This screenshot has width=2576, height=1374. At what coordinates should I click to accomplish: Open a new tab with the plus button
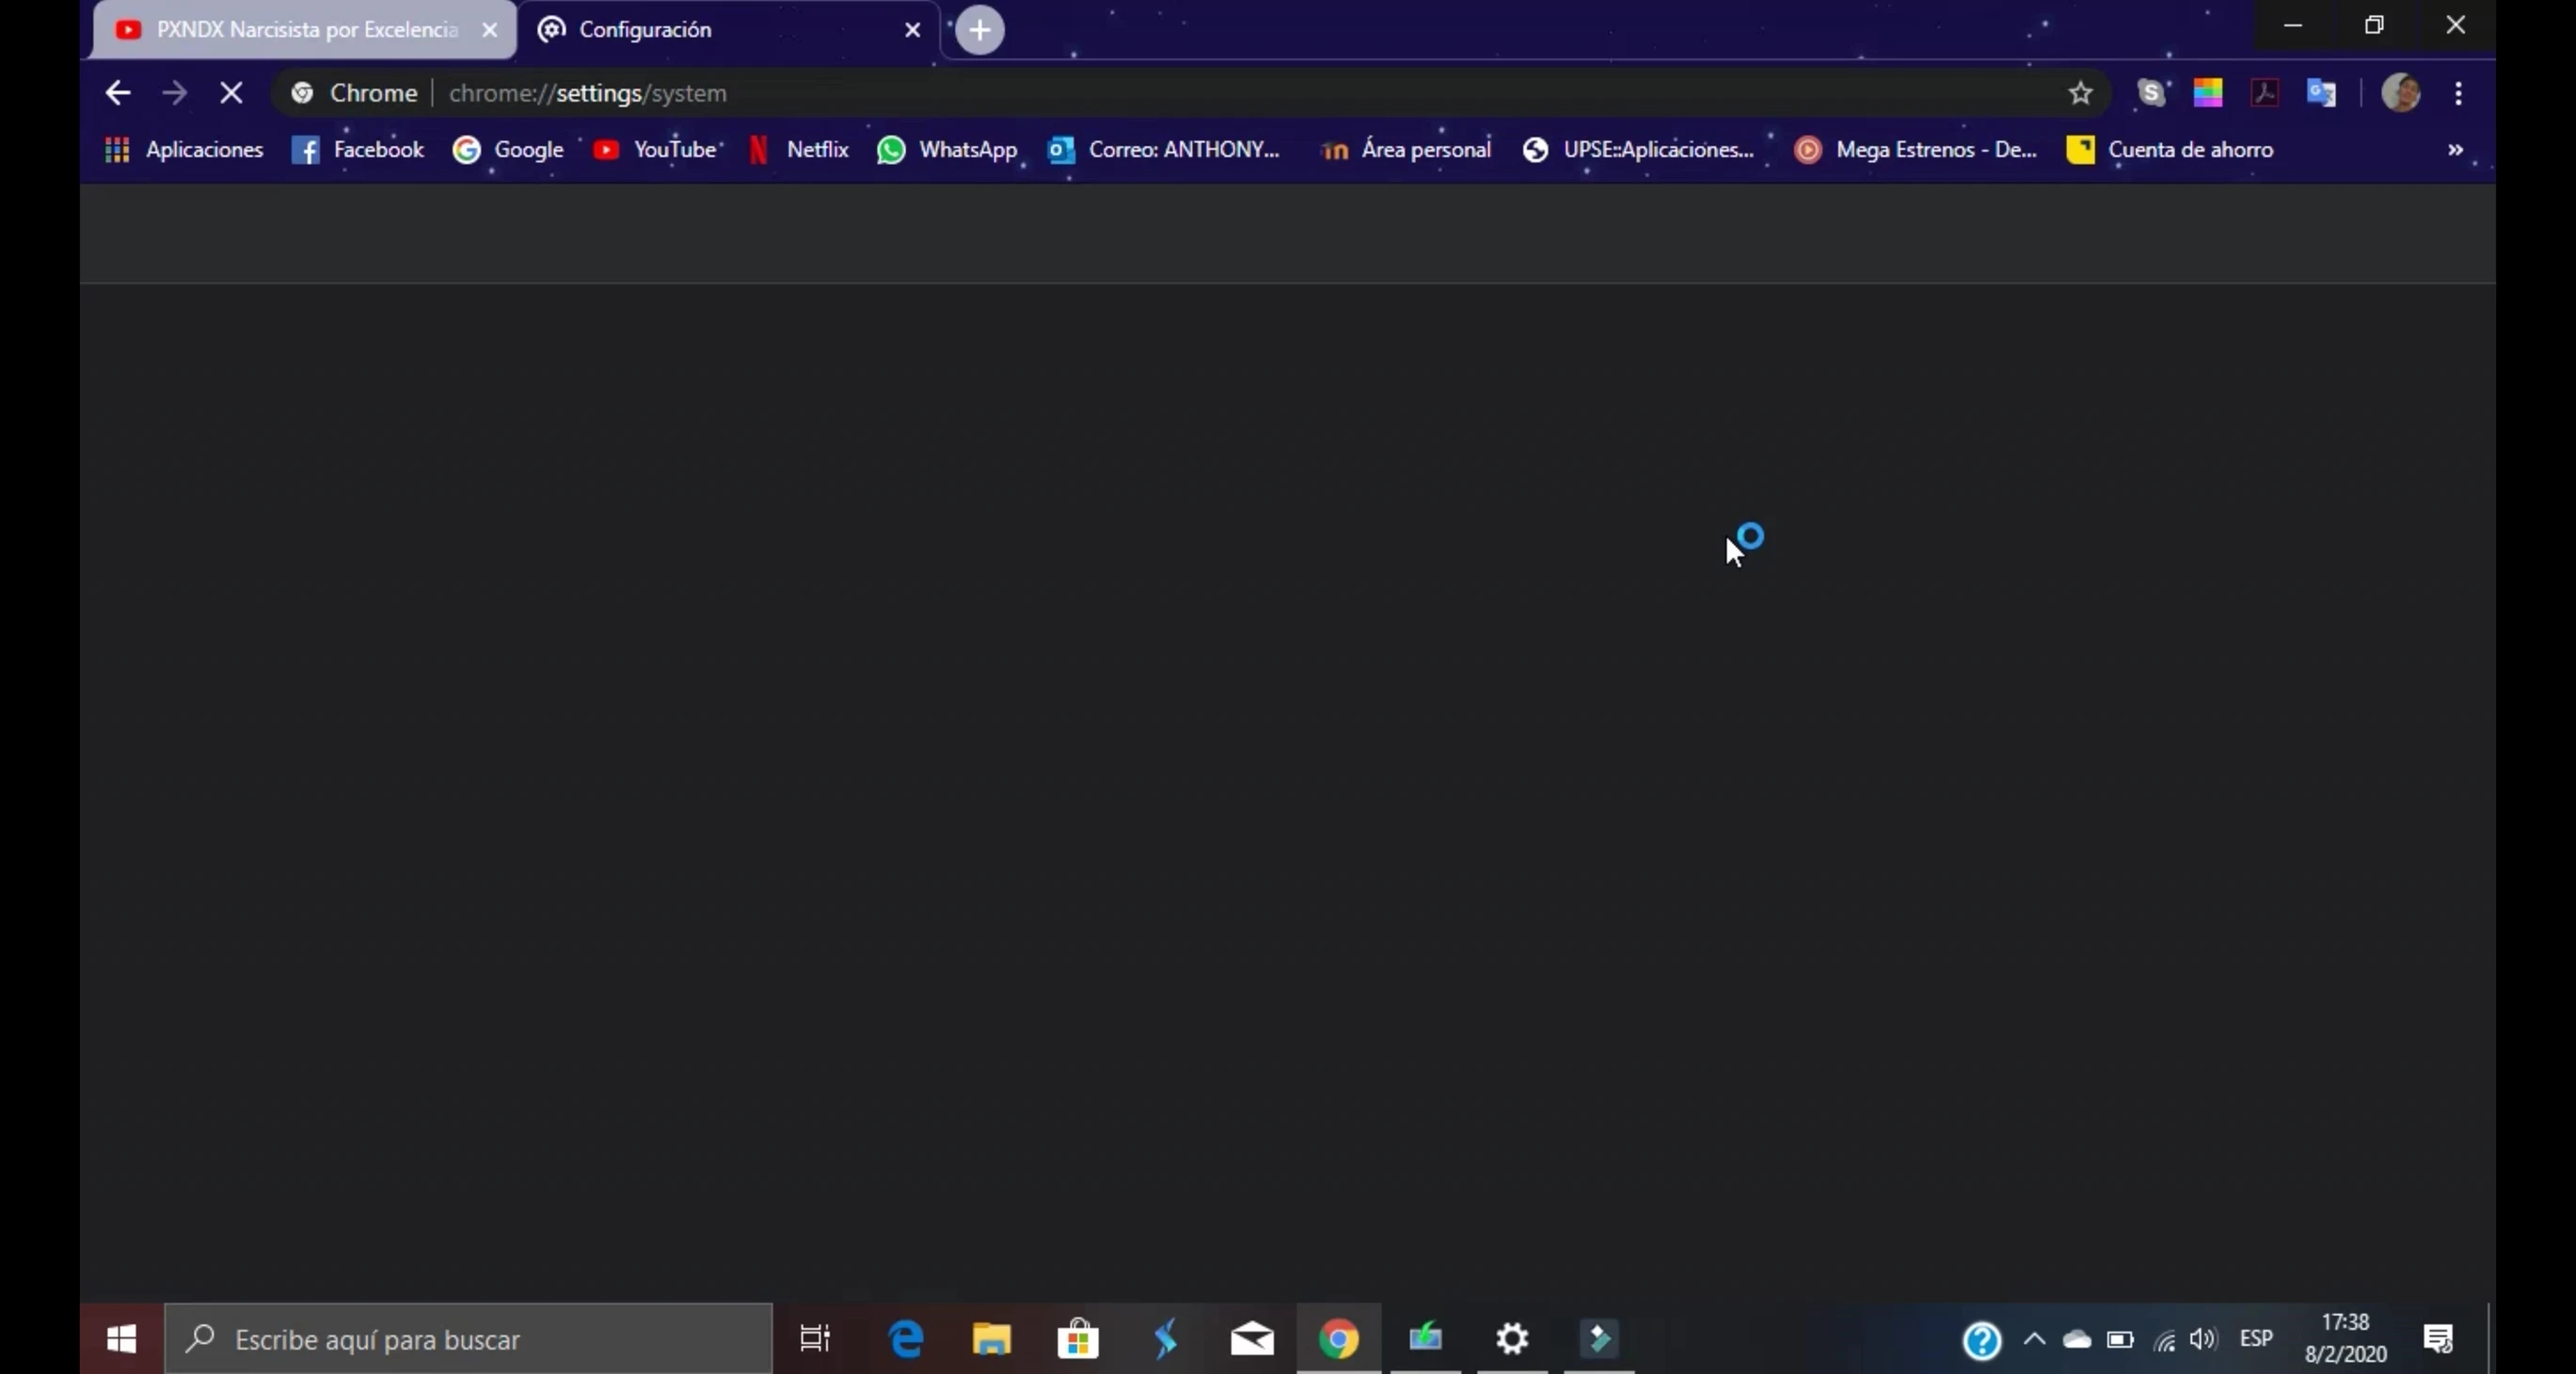point(980,30)
